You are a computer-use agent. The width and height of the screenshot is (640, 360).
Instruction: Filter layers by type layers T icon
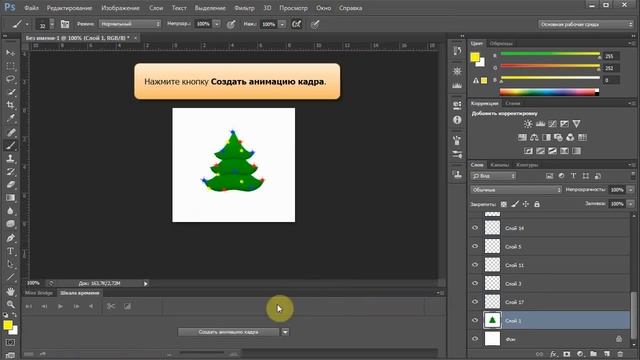(573, 176)
